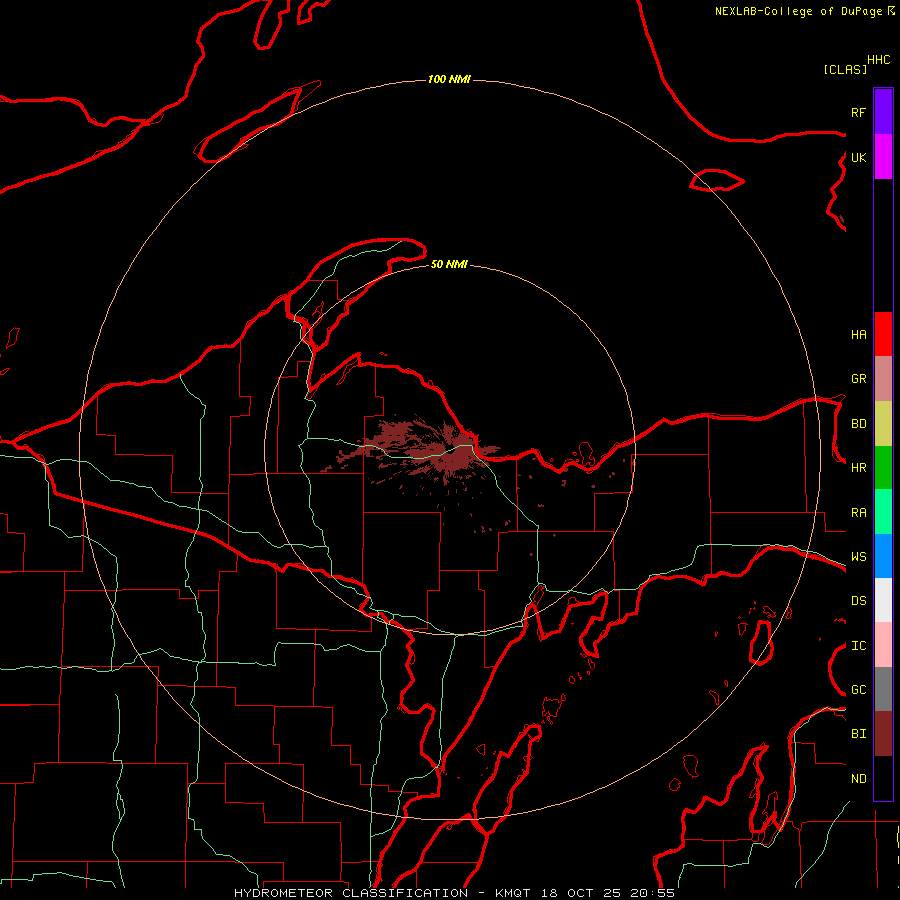This screenshot has width=900, height=900.
Task: Click the 20:55 timestamp
Action: click(652, 893)
